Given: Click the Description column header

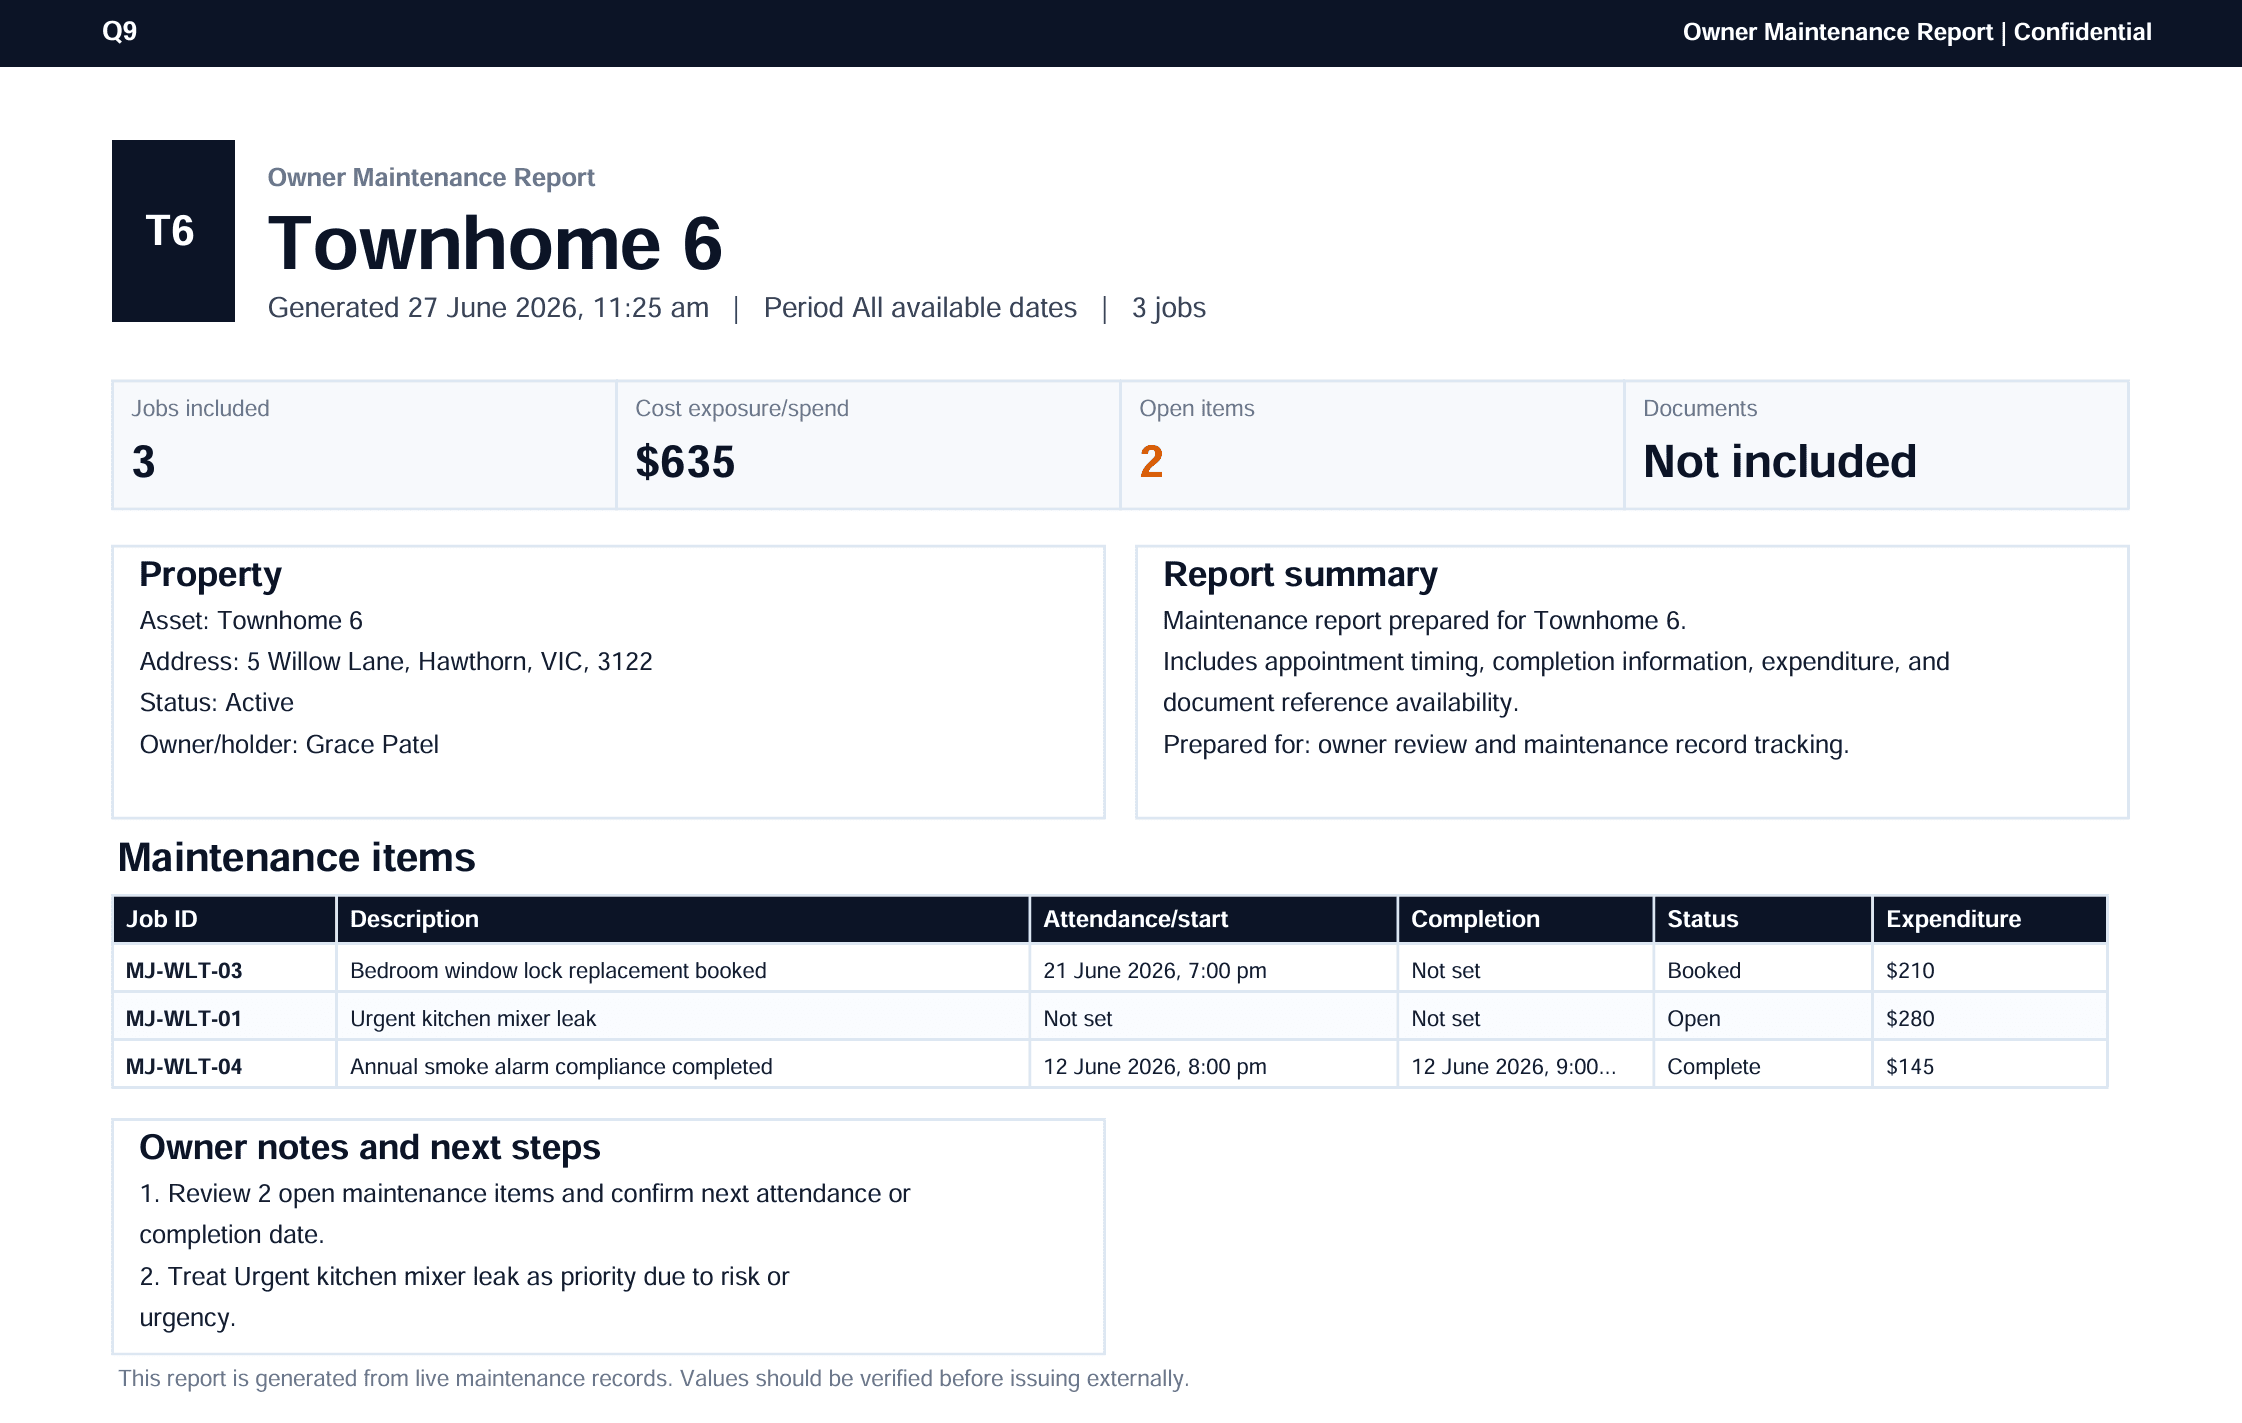Looking at the screenshot, I should (x=683, y=919).
